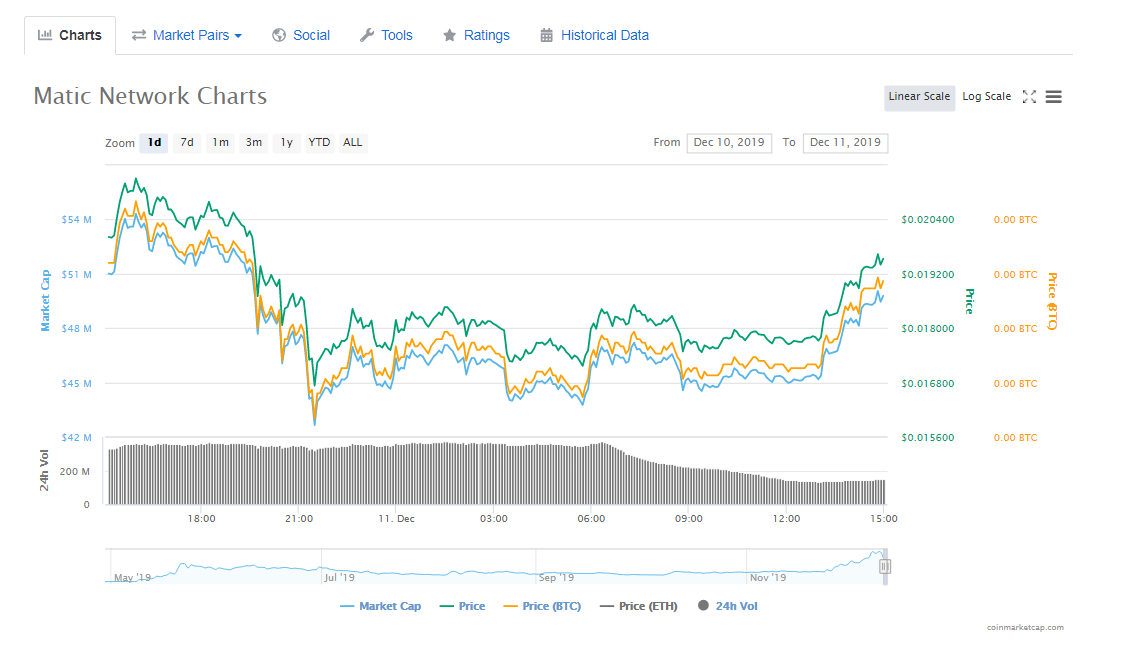The width and height of the screenshot is (1122, 668).
Task: Switch to the Historical Data tab
Action: [604, 35]
